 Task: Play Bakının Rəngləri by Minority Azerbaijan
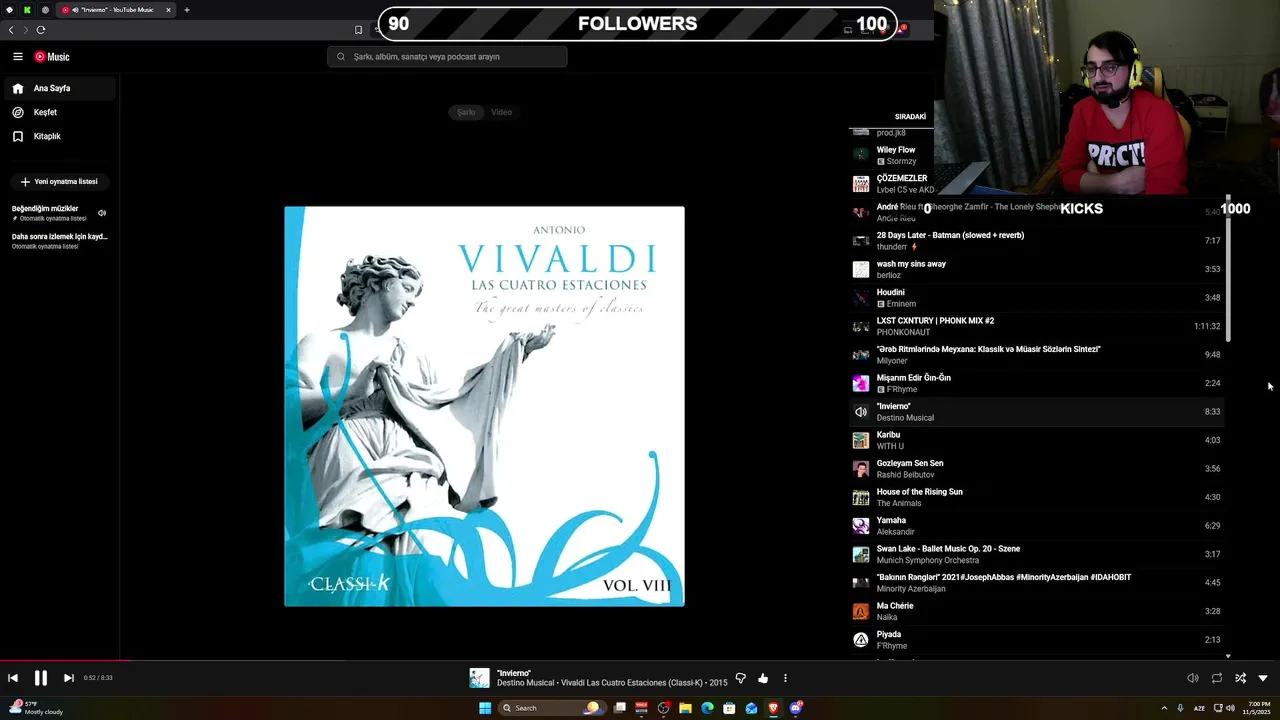(1036, 583)
